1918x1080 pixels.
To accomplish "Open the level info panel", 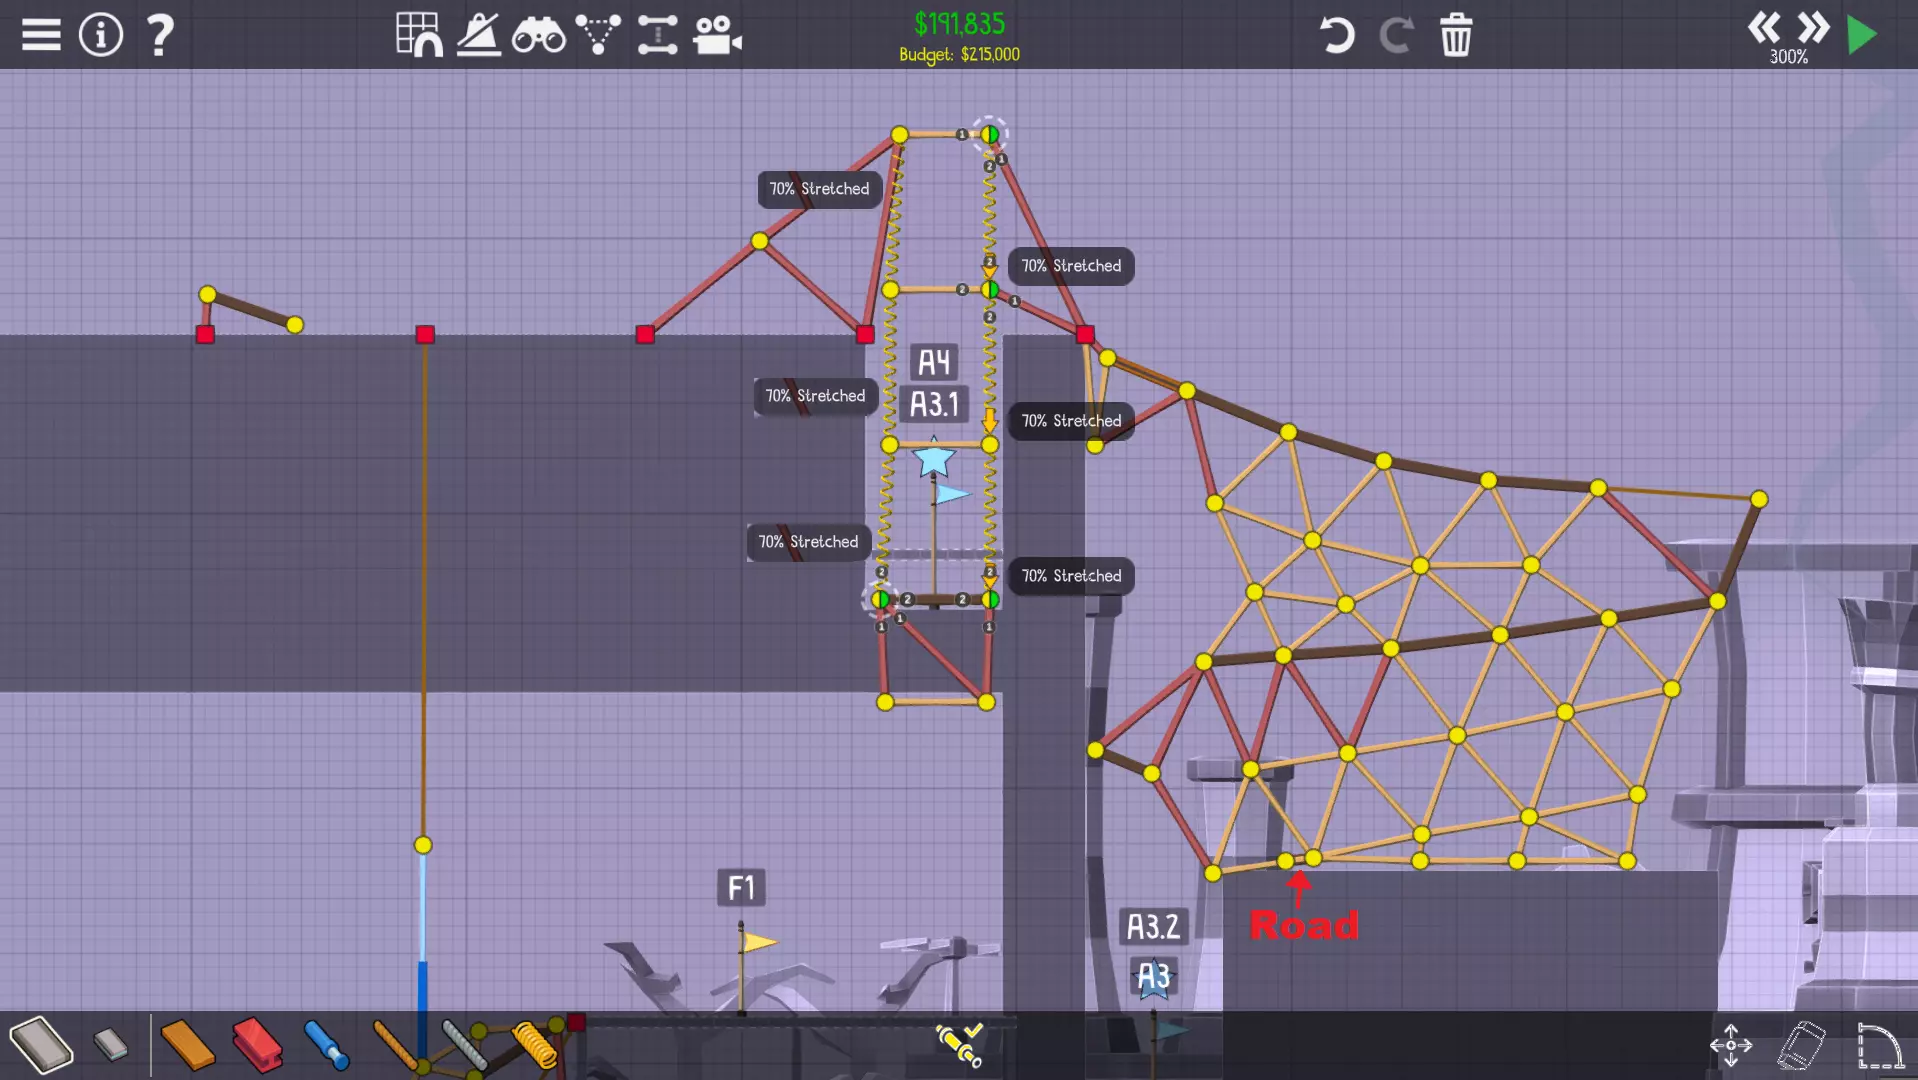I will point(101,35).
